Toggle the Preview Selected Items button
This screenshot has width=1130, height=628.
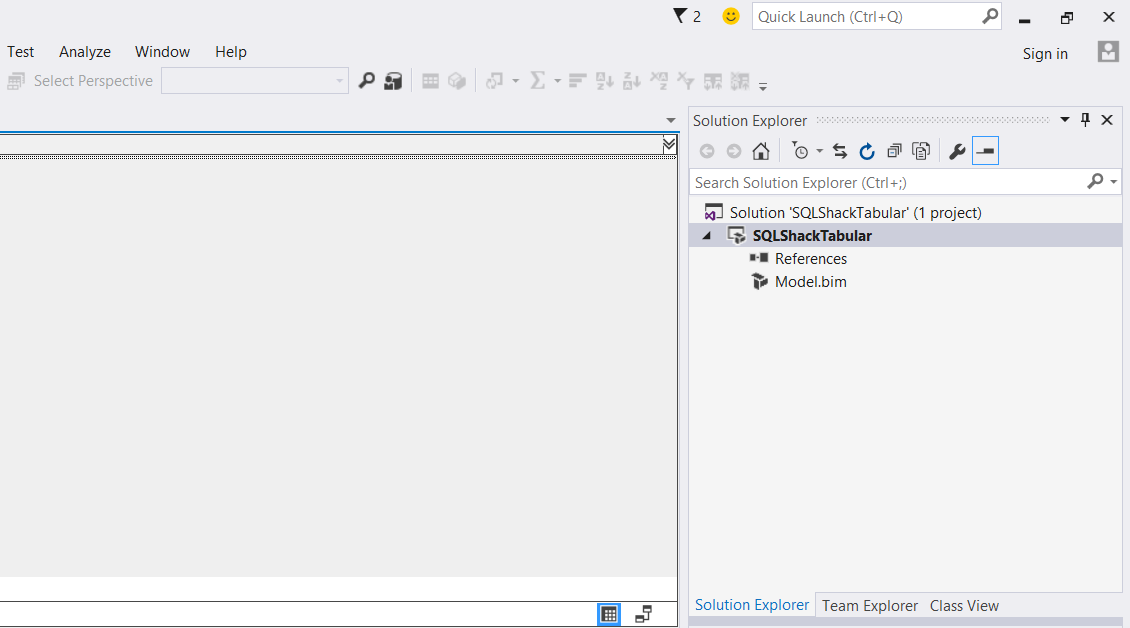click(985, 151)
